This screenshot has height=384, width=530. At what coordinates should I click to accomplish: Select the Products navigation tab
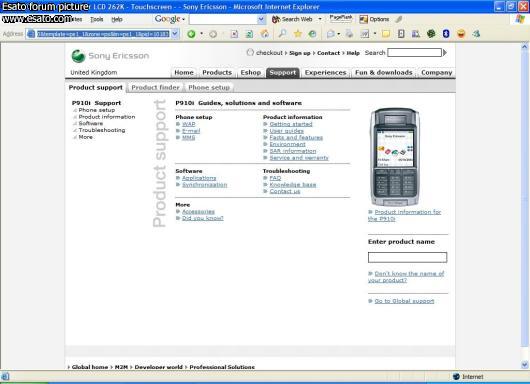click(x=217, y=72)
